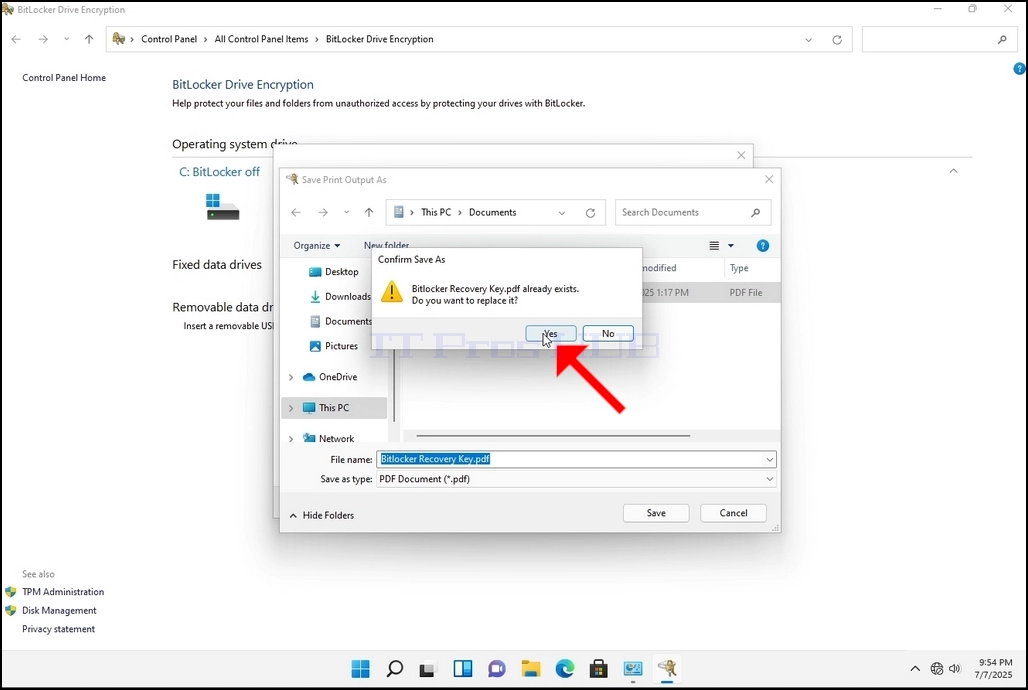
Task: Open the Organize menu
Action: pos(317,245)
